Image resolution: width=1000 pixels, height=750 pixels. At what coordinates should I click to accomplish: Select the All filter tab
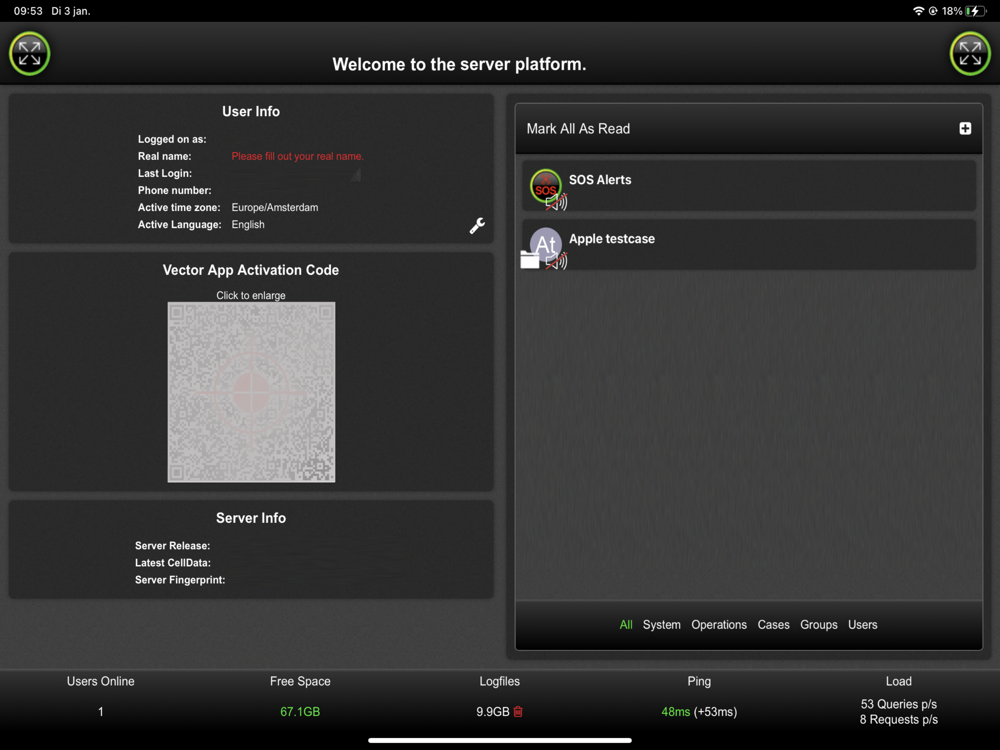(x=626, y=625)
